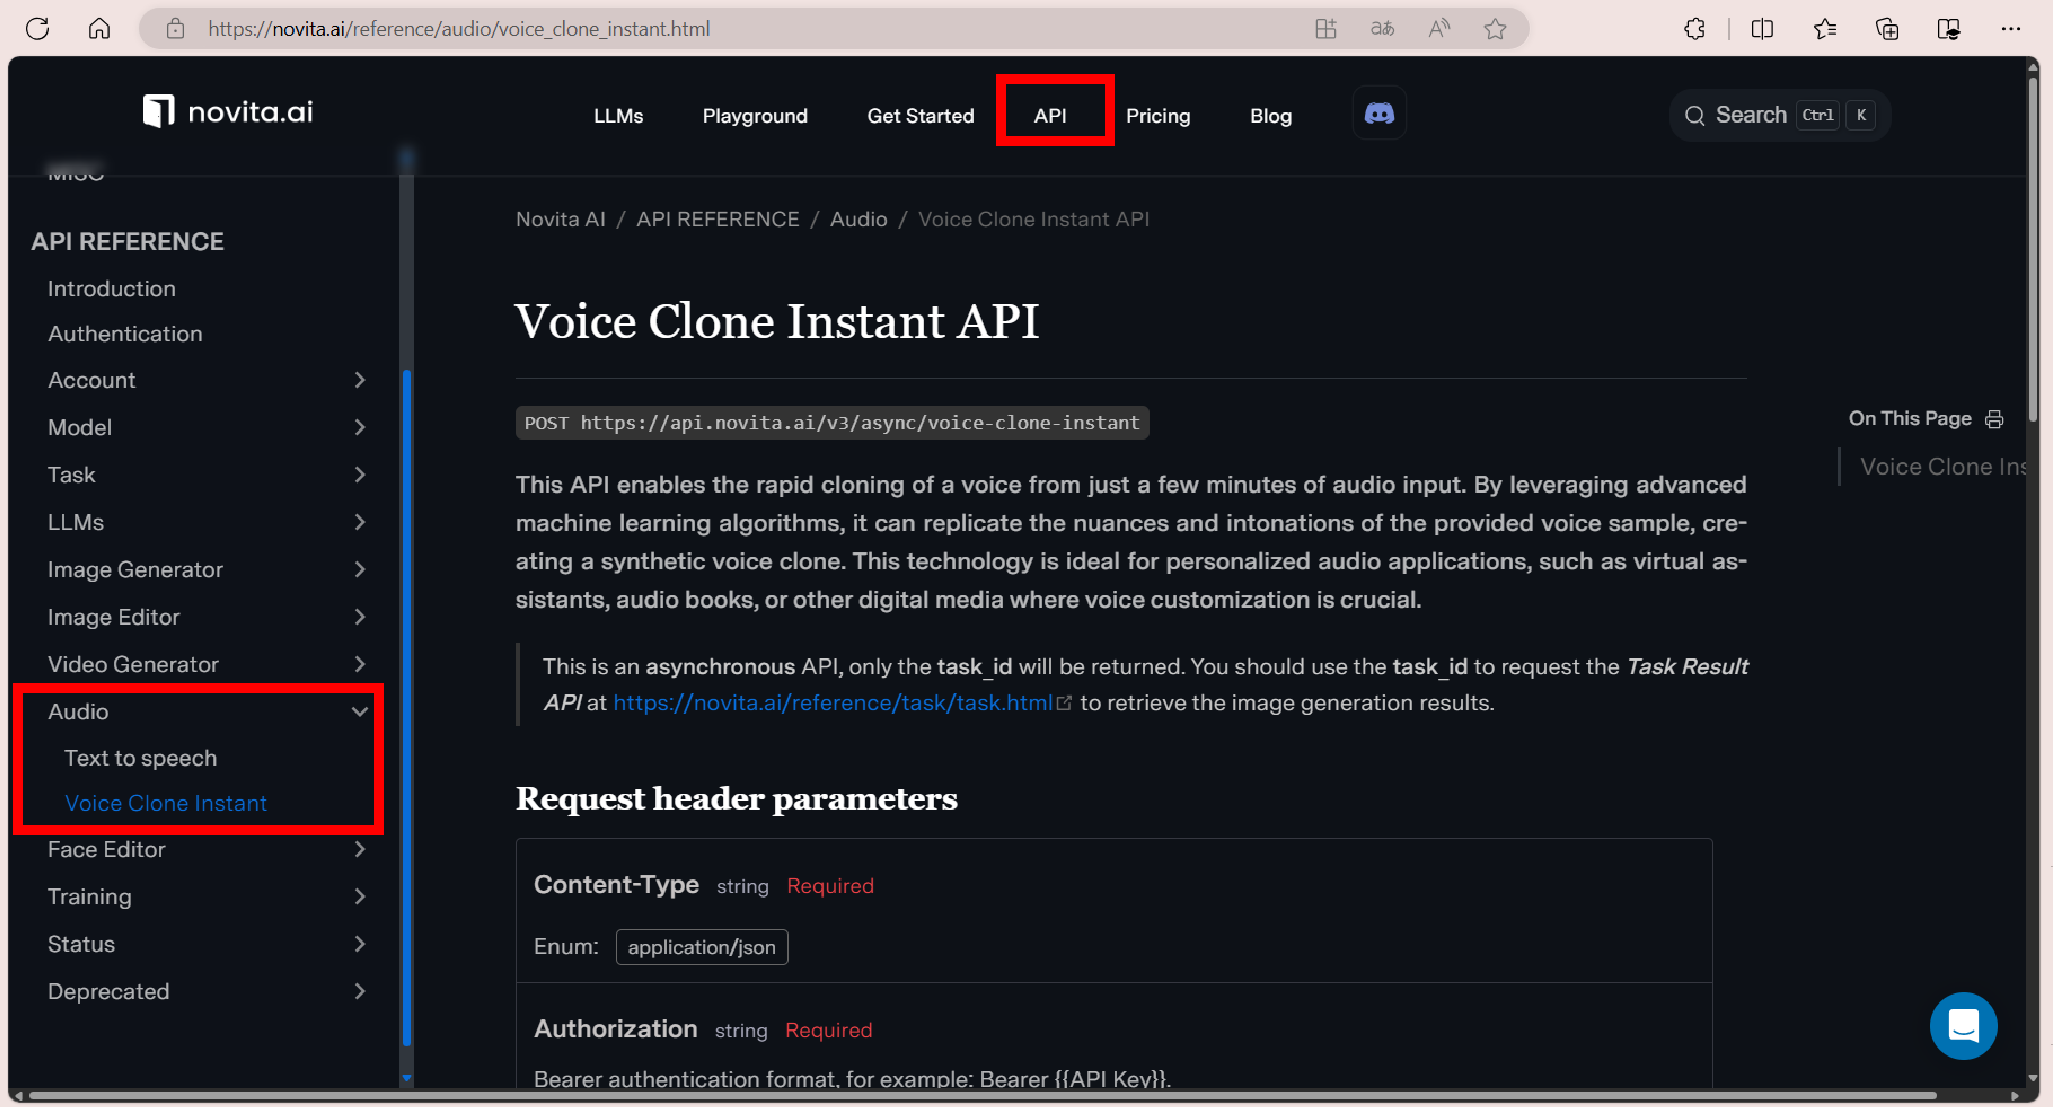Click the browser refresh icon
The image size is (2053, 1107).
tap(38, 29)
